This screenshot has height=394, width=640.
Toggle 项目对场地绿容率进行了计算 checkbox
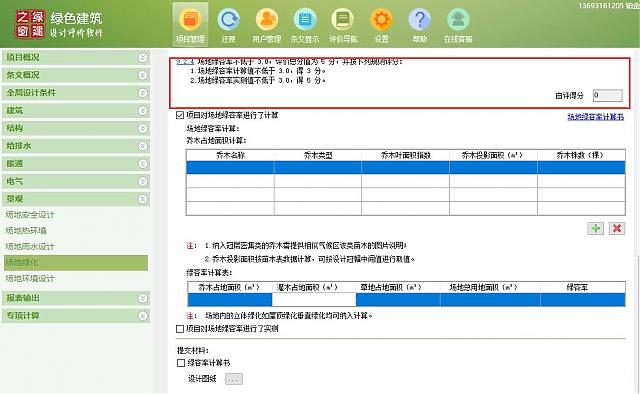pos(180,116)
